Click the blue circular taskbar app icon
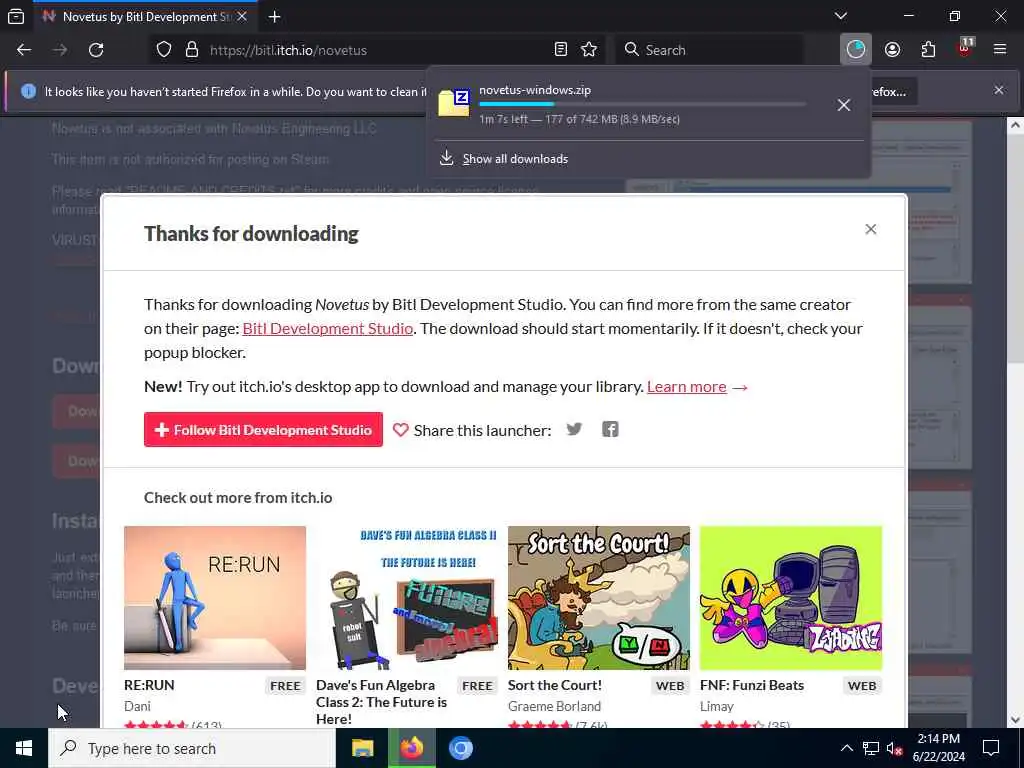This screenshot has height=768, width=1024. [x=461, y=748]
